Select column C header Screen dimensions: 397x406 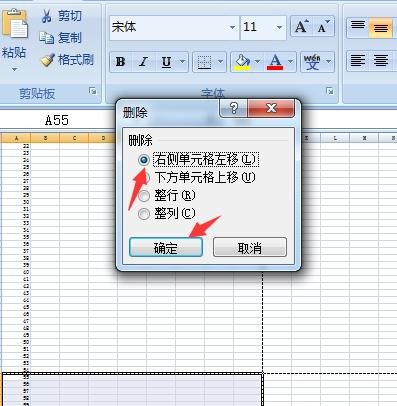74,138
